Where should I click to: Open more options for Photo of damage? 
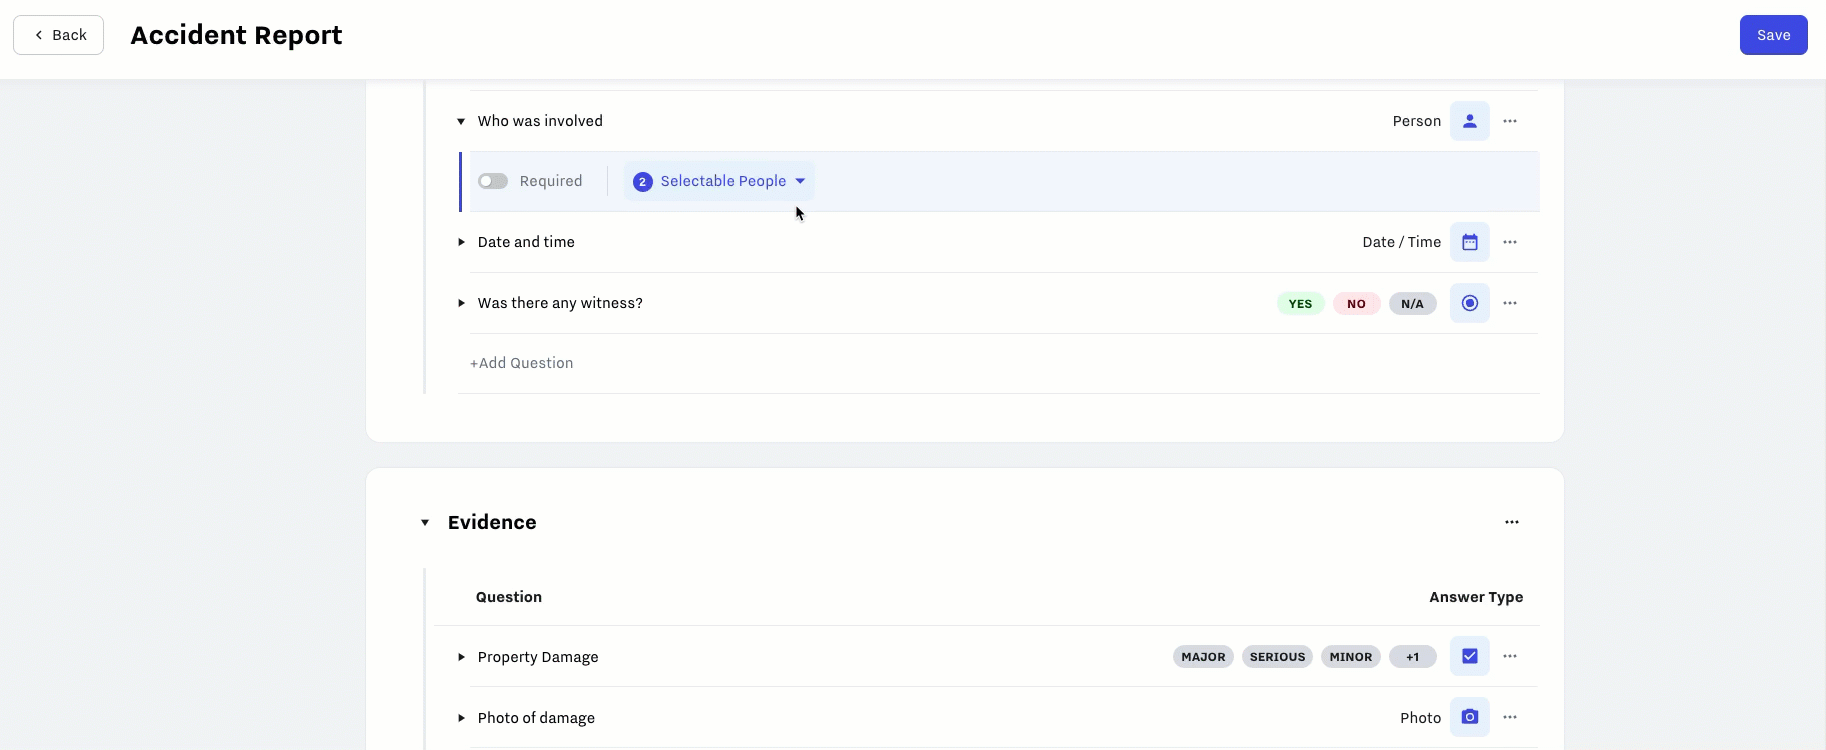coord(1510,717)
